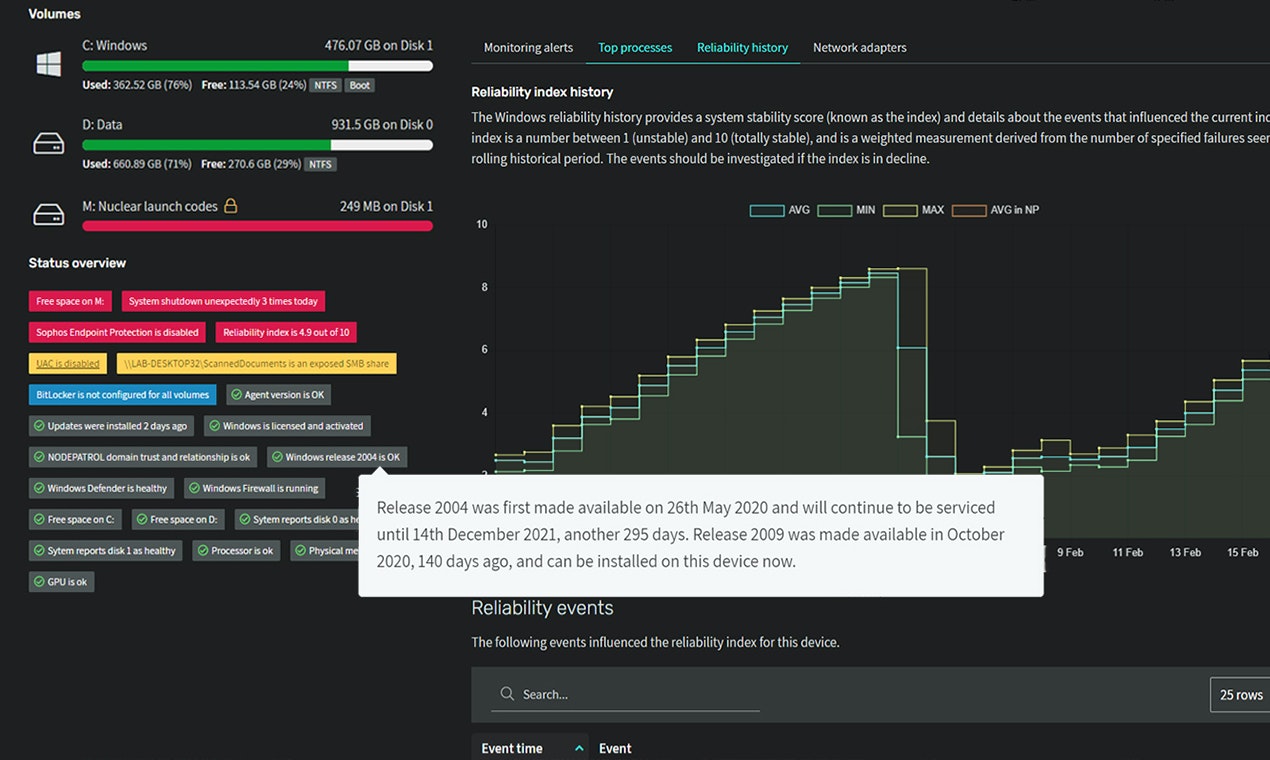Click the check icon on Agent version badge

(237, 395)
